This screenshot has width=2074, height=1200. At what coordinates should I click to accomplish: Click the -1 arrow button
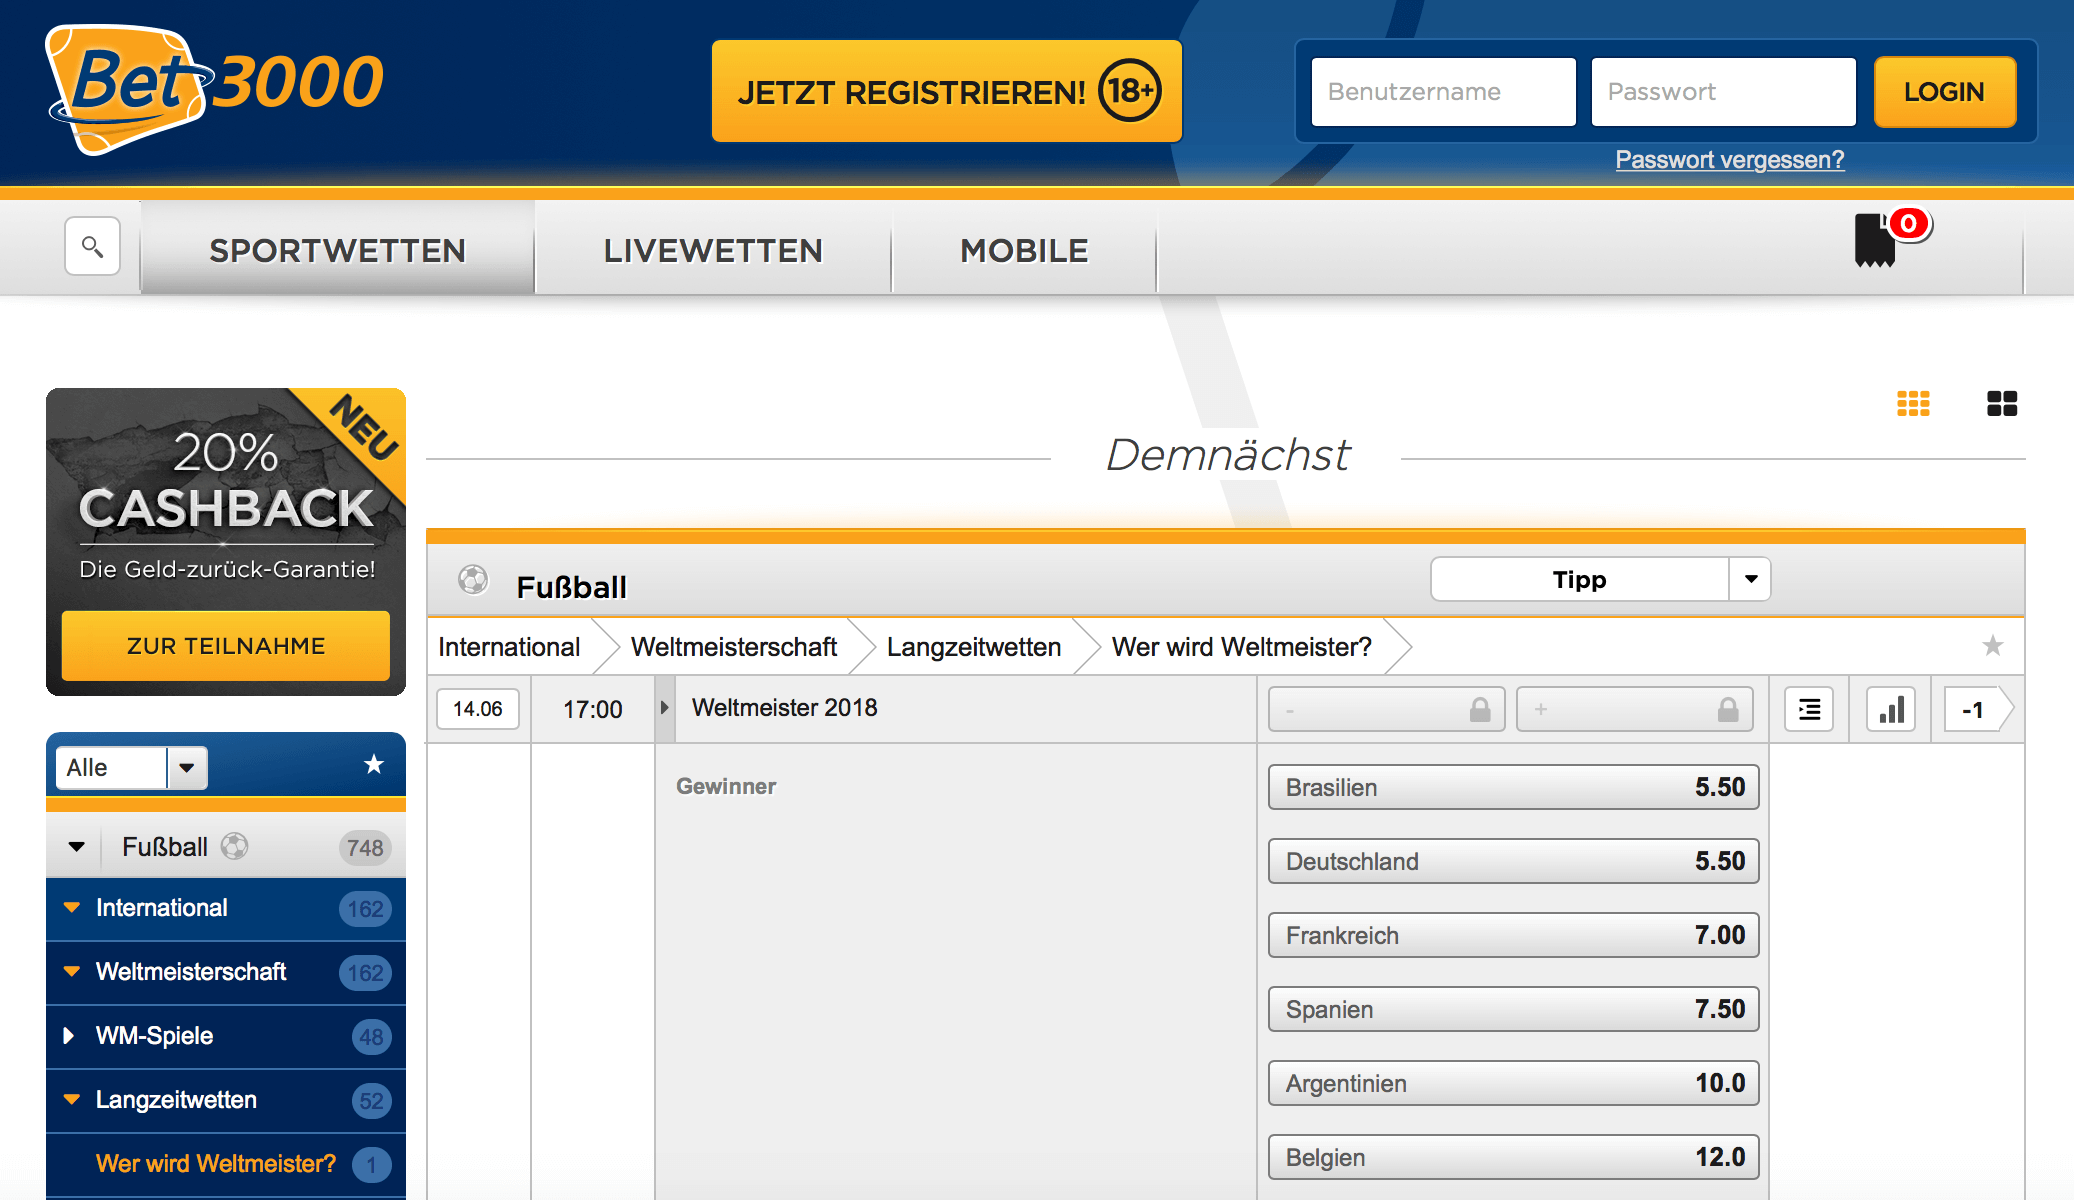click(1978, 710)
